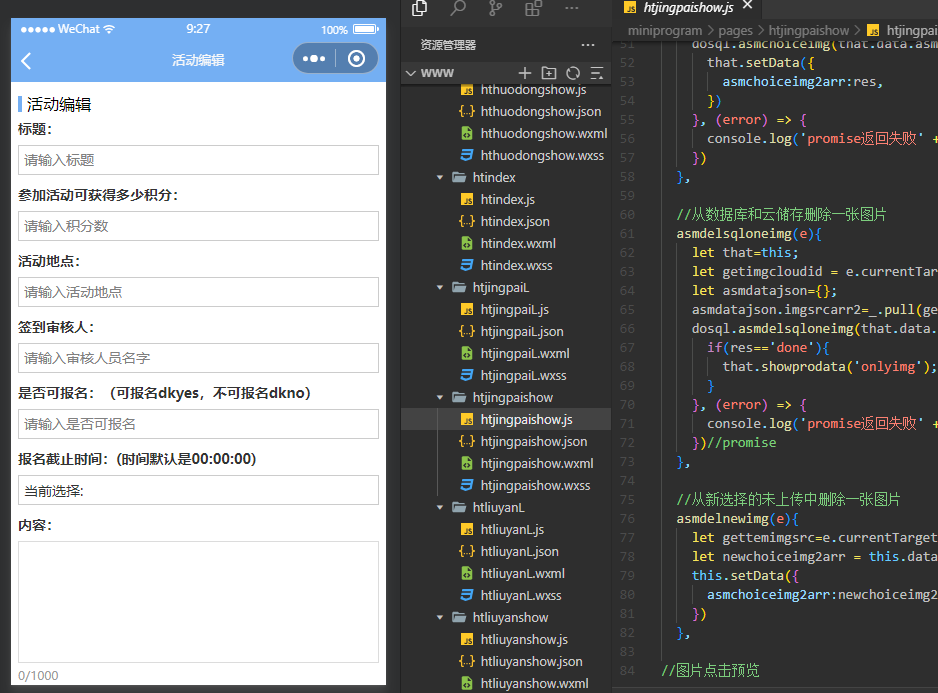Focus the 请输入标题 title input
This screenshot has width=938, height=693.
click(198, 160)
